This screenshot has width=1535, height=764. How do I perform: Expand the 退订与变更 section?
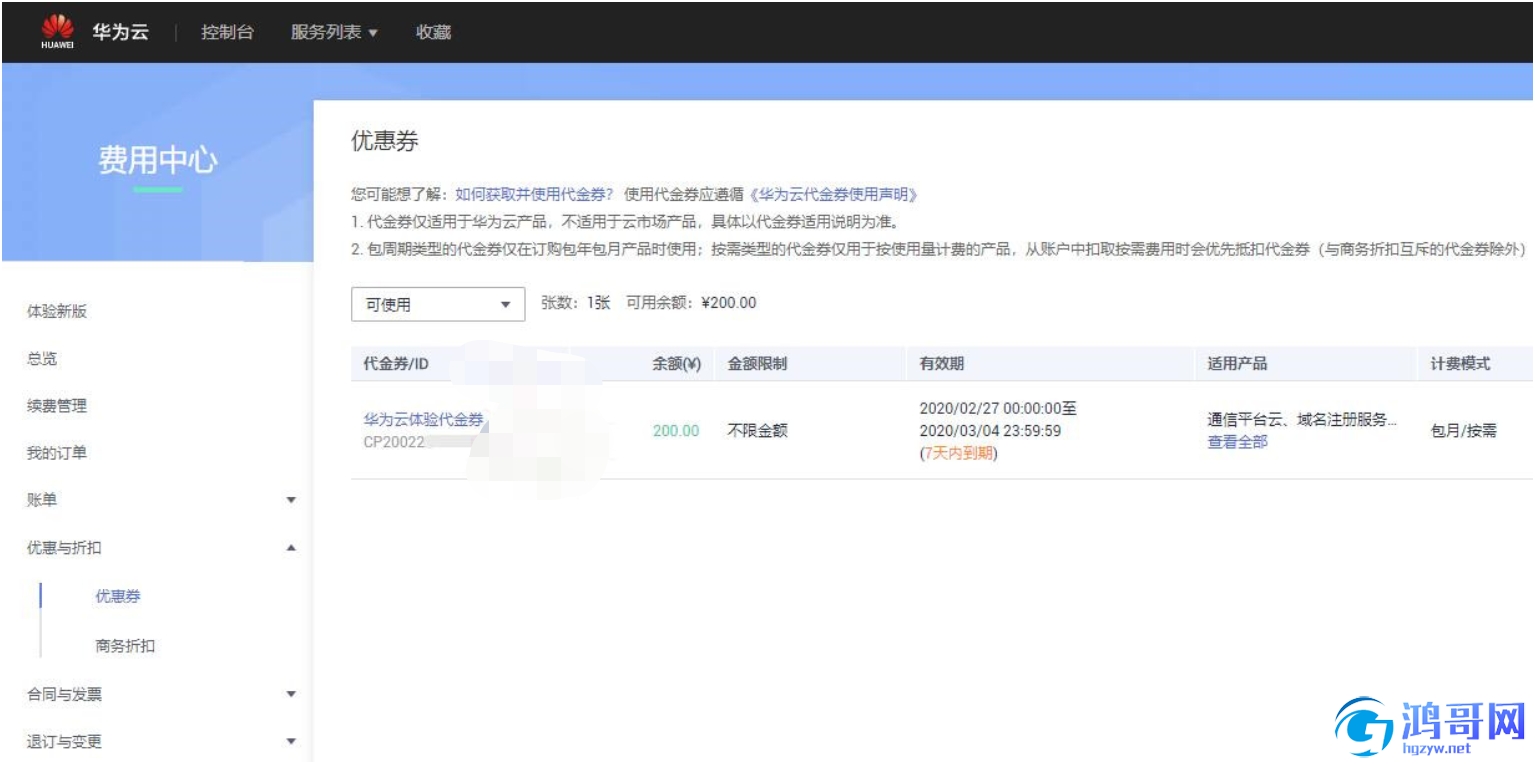pyautogui.click(x=160, y=742)
